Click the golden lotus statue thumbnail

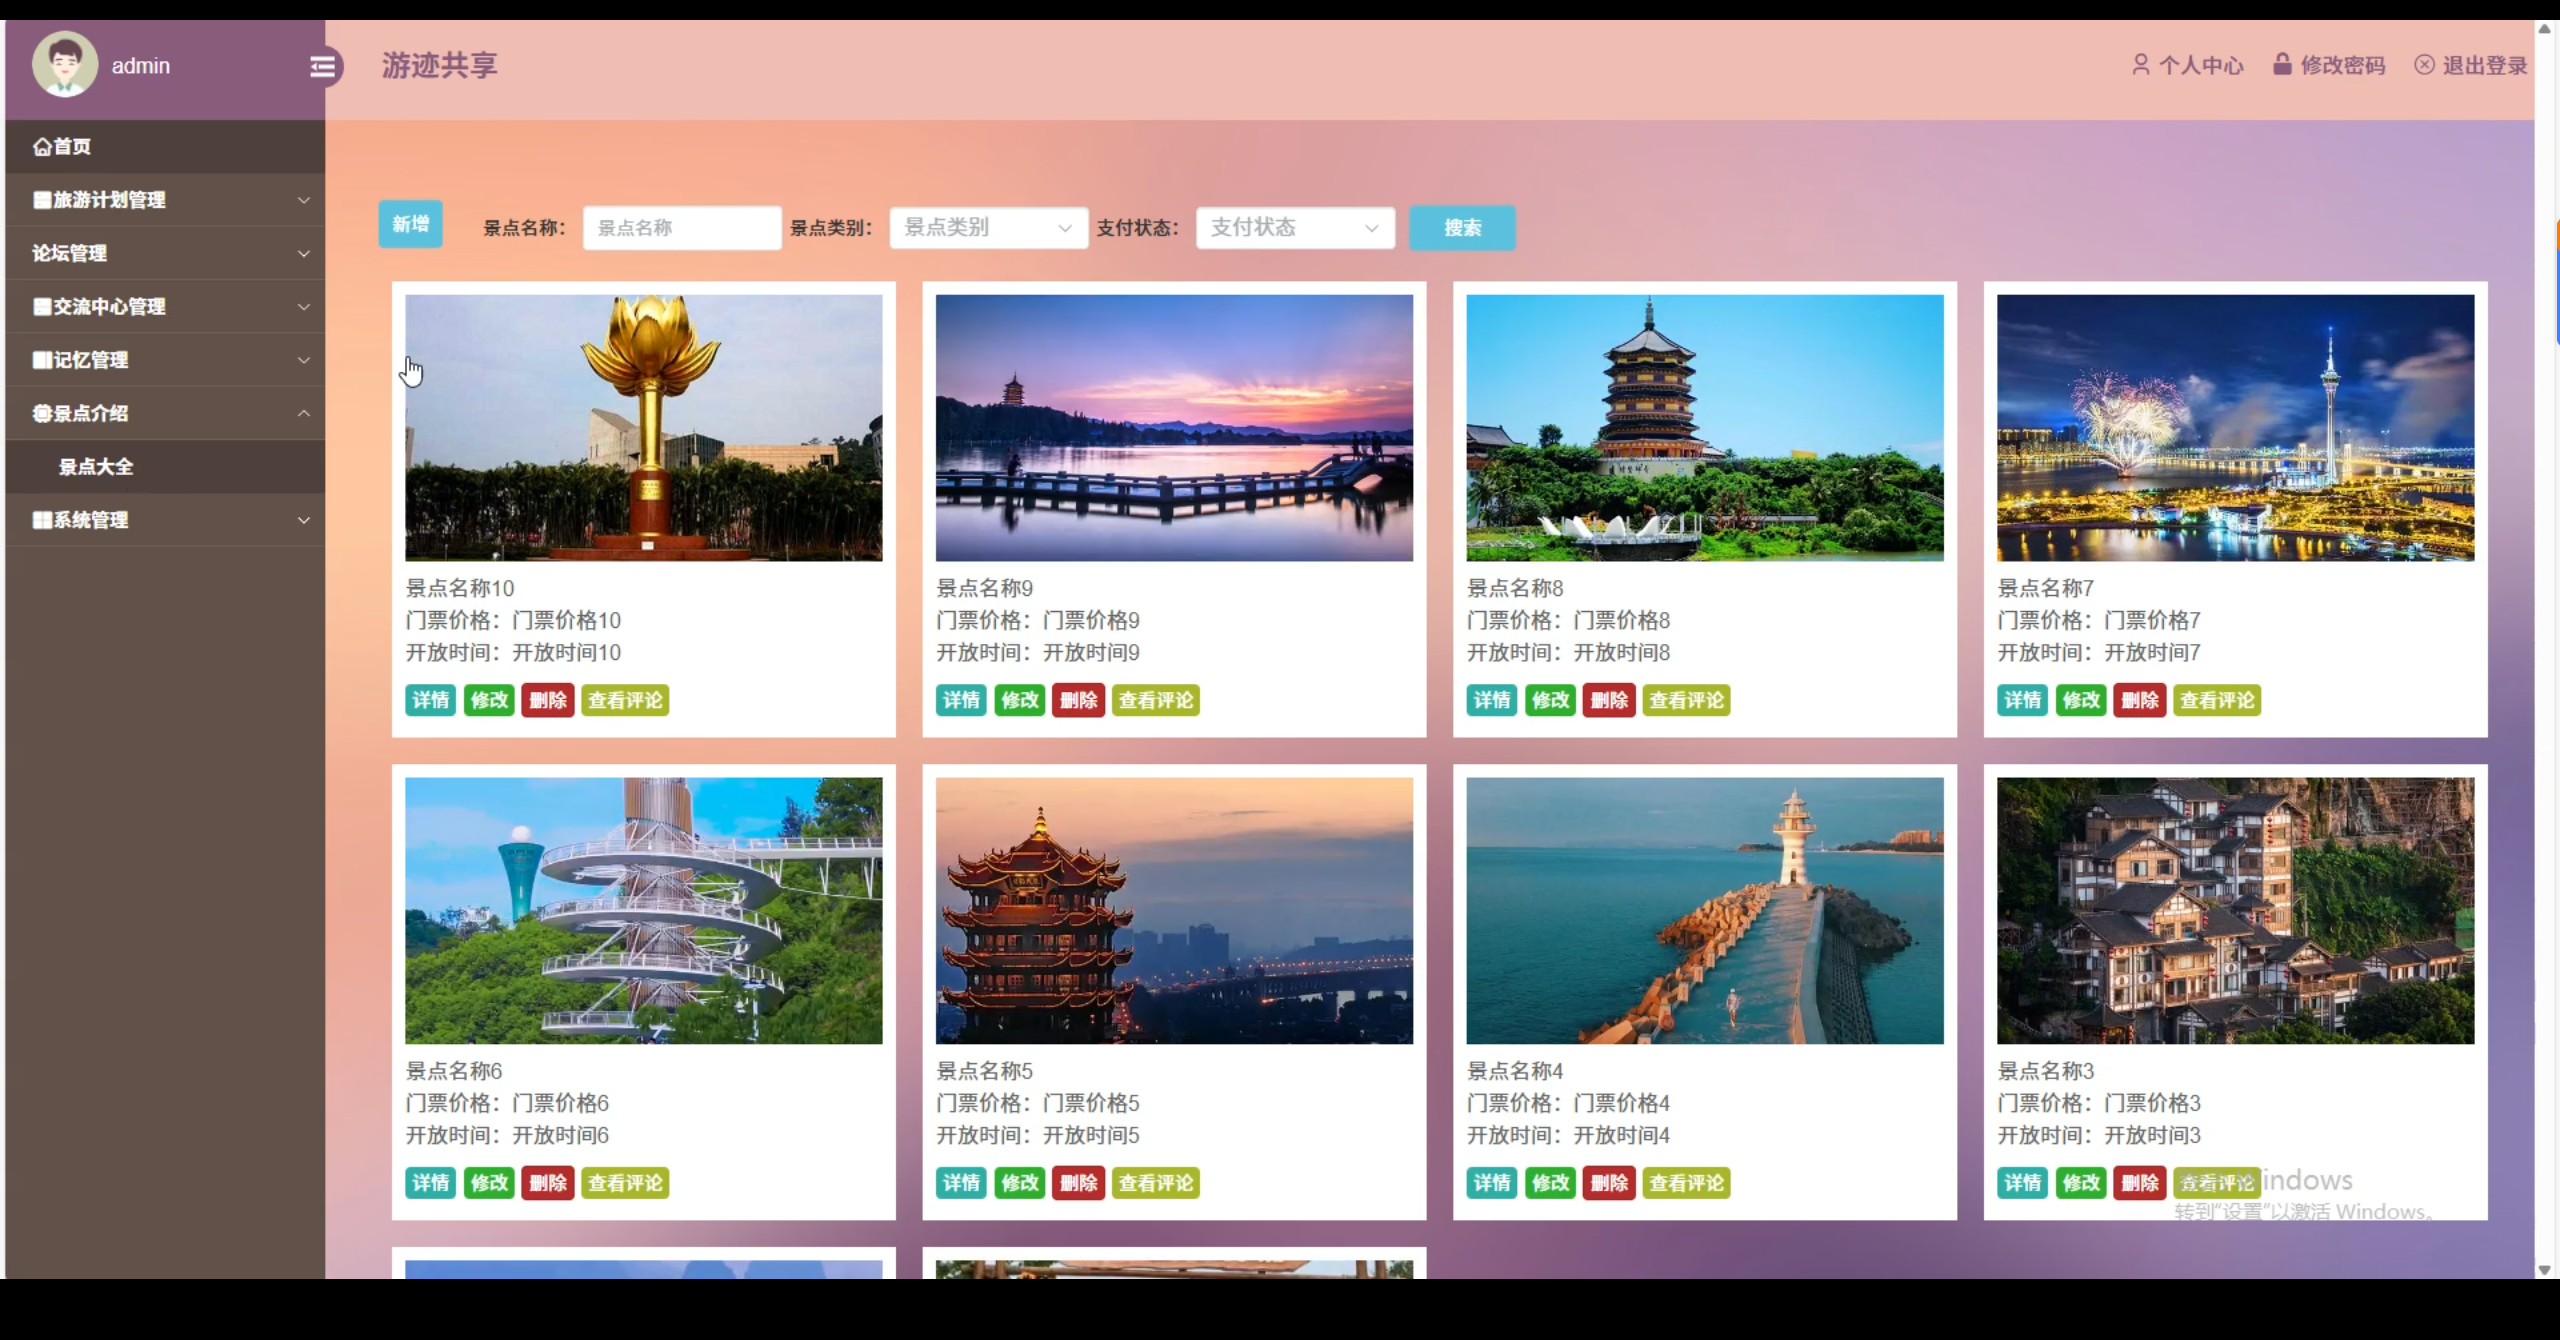[643, 427]
